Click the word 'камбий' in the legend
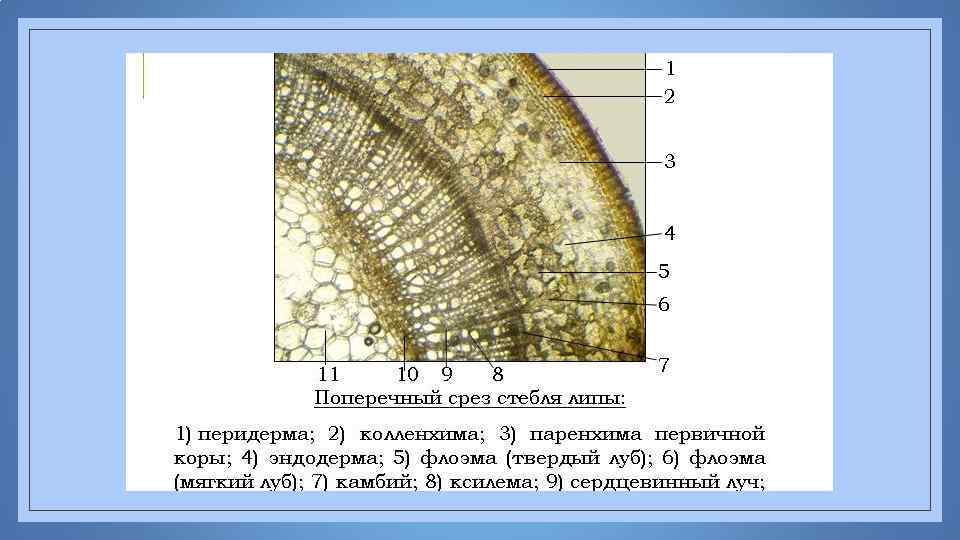 click(x=376, y=482)
